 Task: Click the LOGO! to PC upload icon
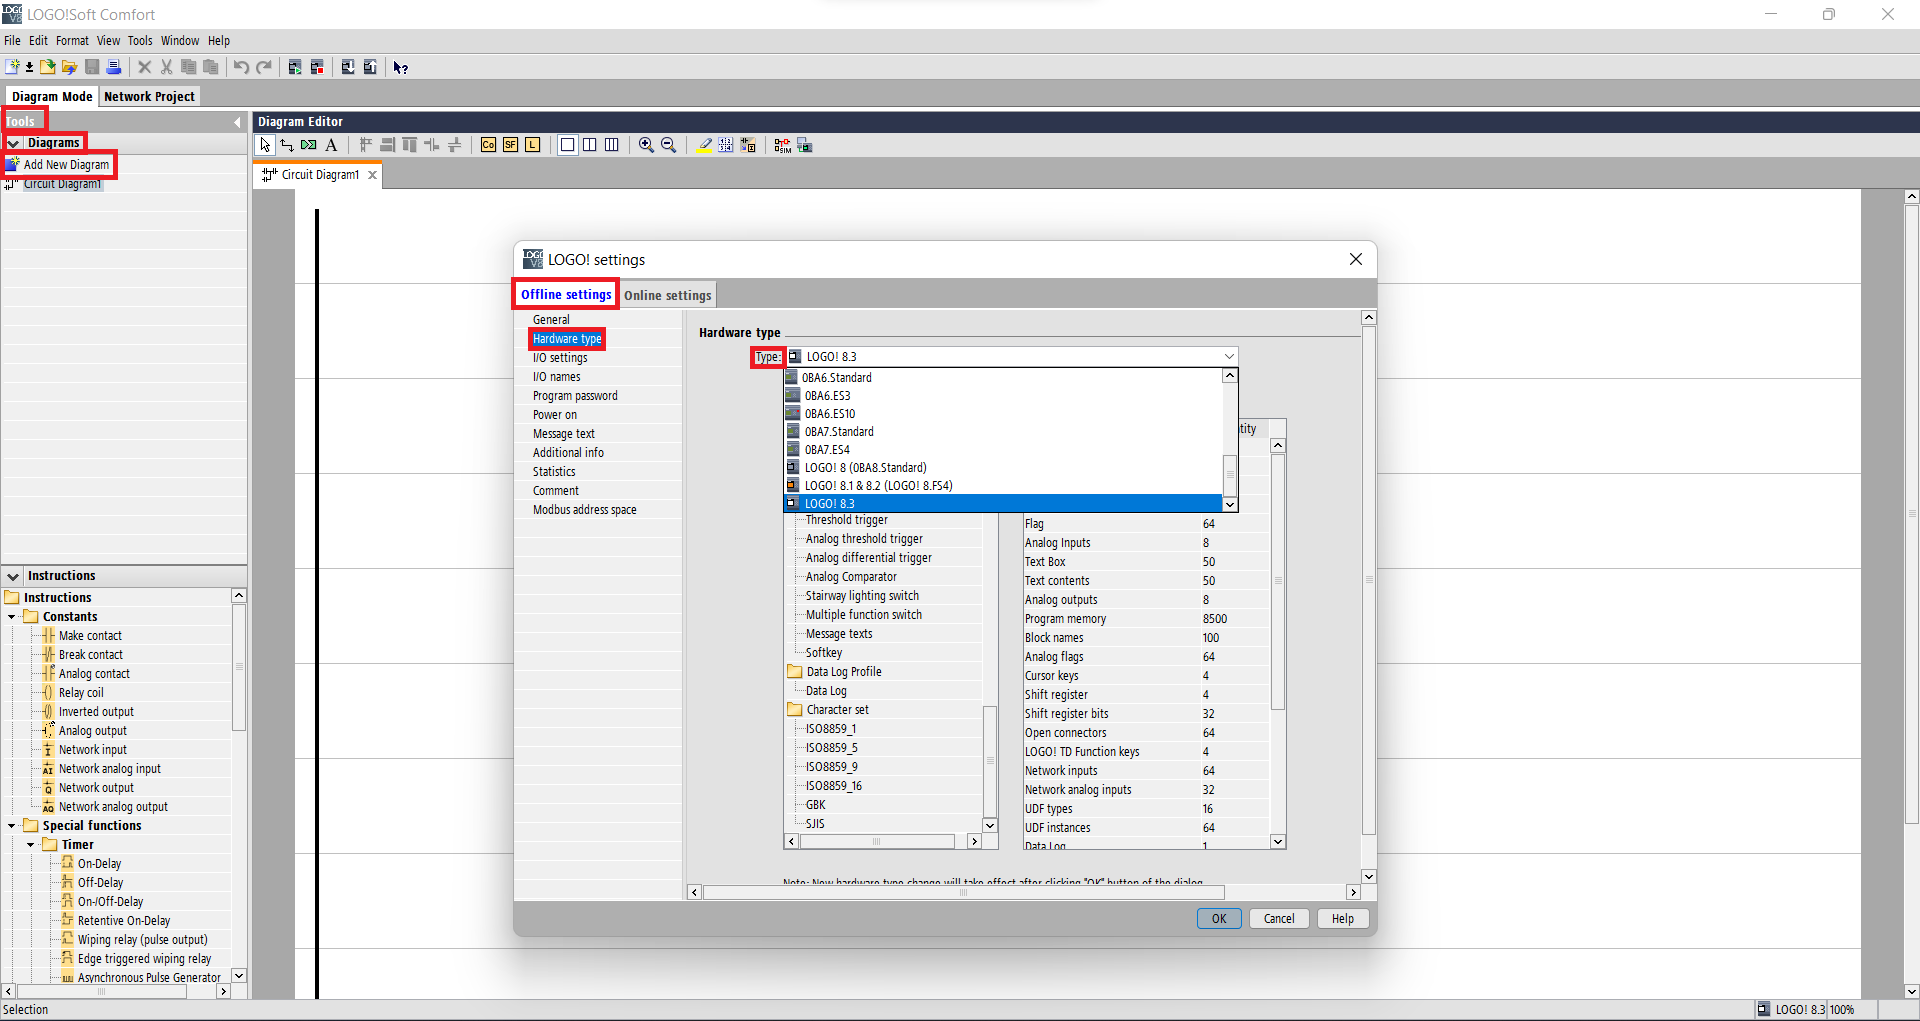click(x=370, y=67)
